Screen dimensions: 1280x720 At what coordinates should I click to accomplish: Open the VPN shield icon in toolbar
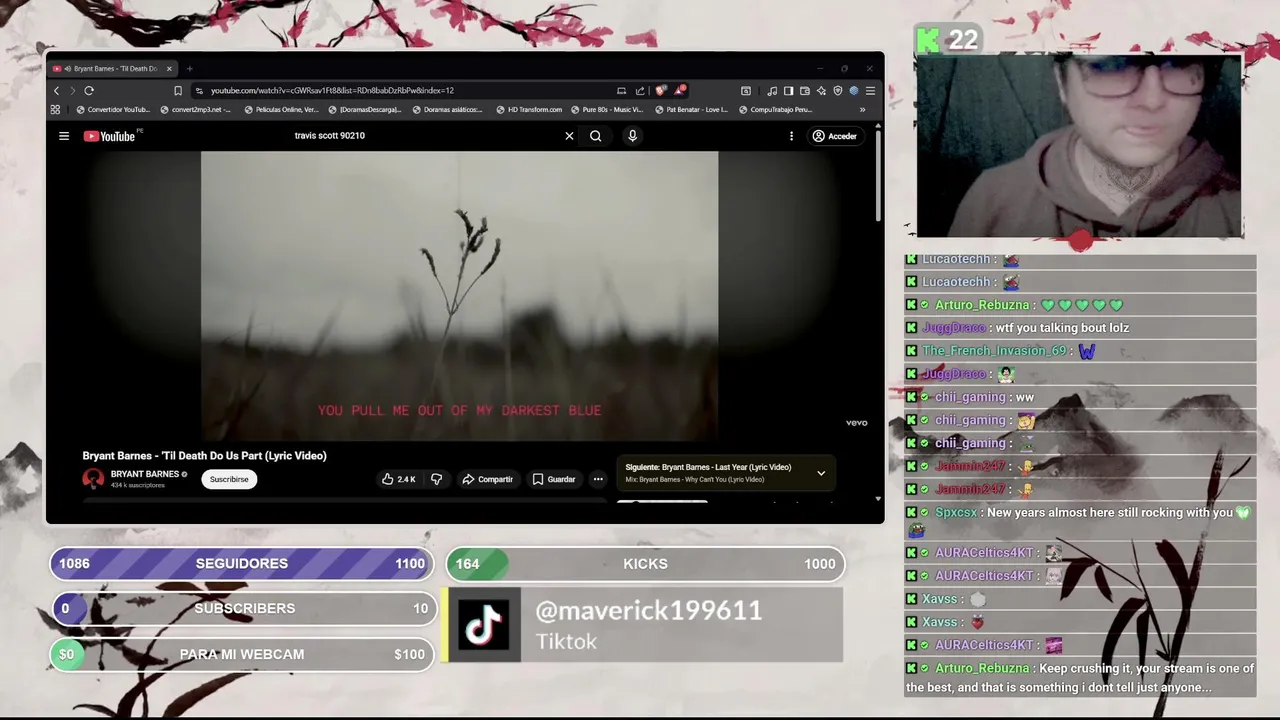point(838,91)
